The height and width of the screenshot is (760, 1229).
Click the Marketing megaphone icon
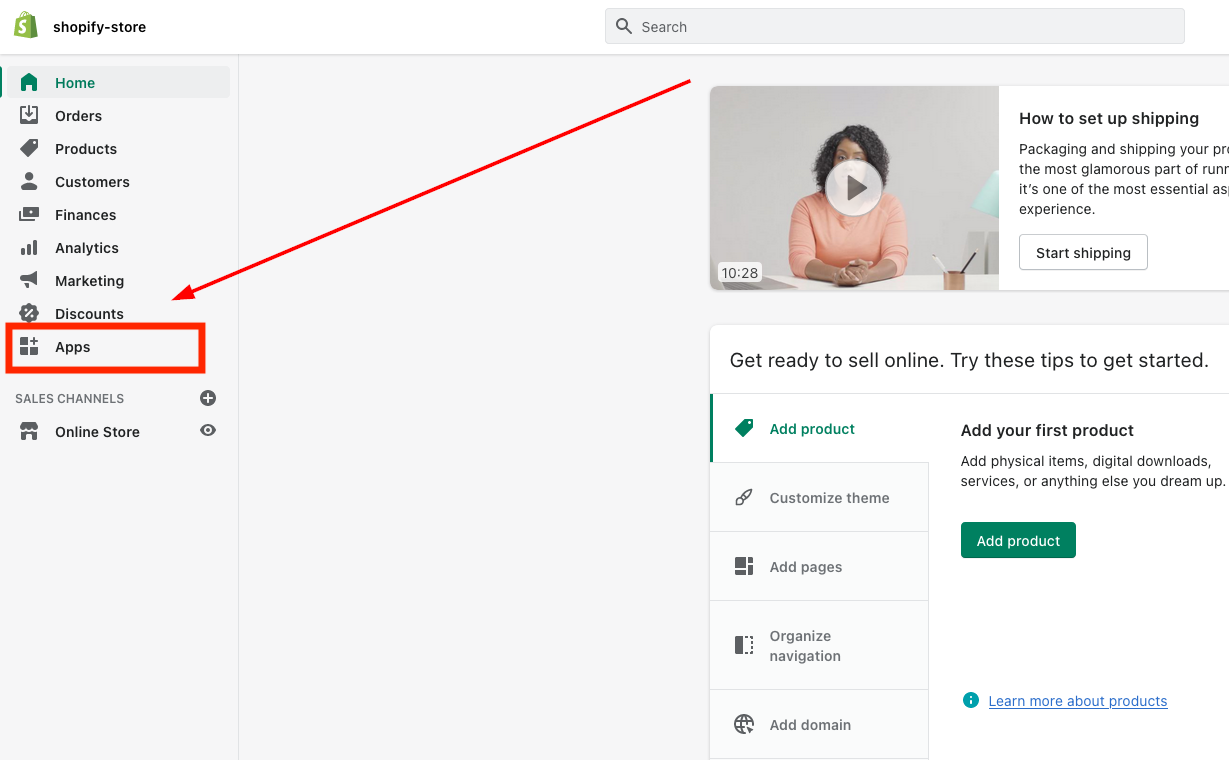pyautogui.click(x=29, y=280)
